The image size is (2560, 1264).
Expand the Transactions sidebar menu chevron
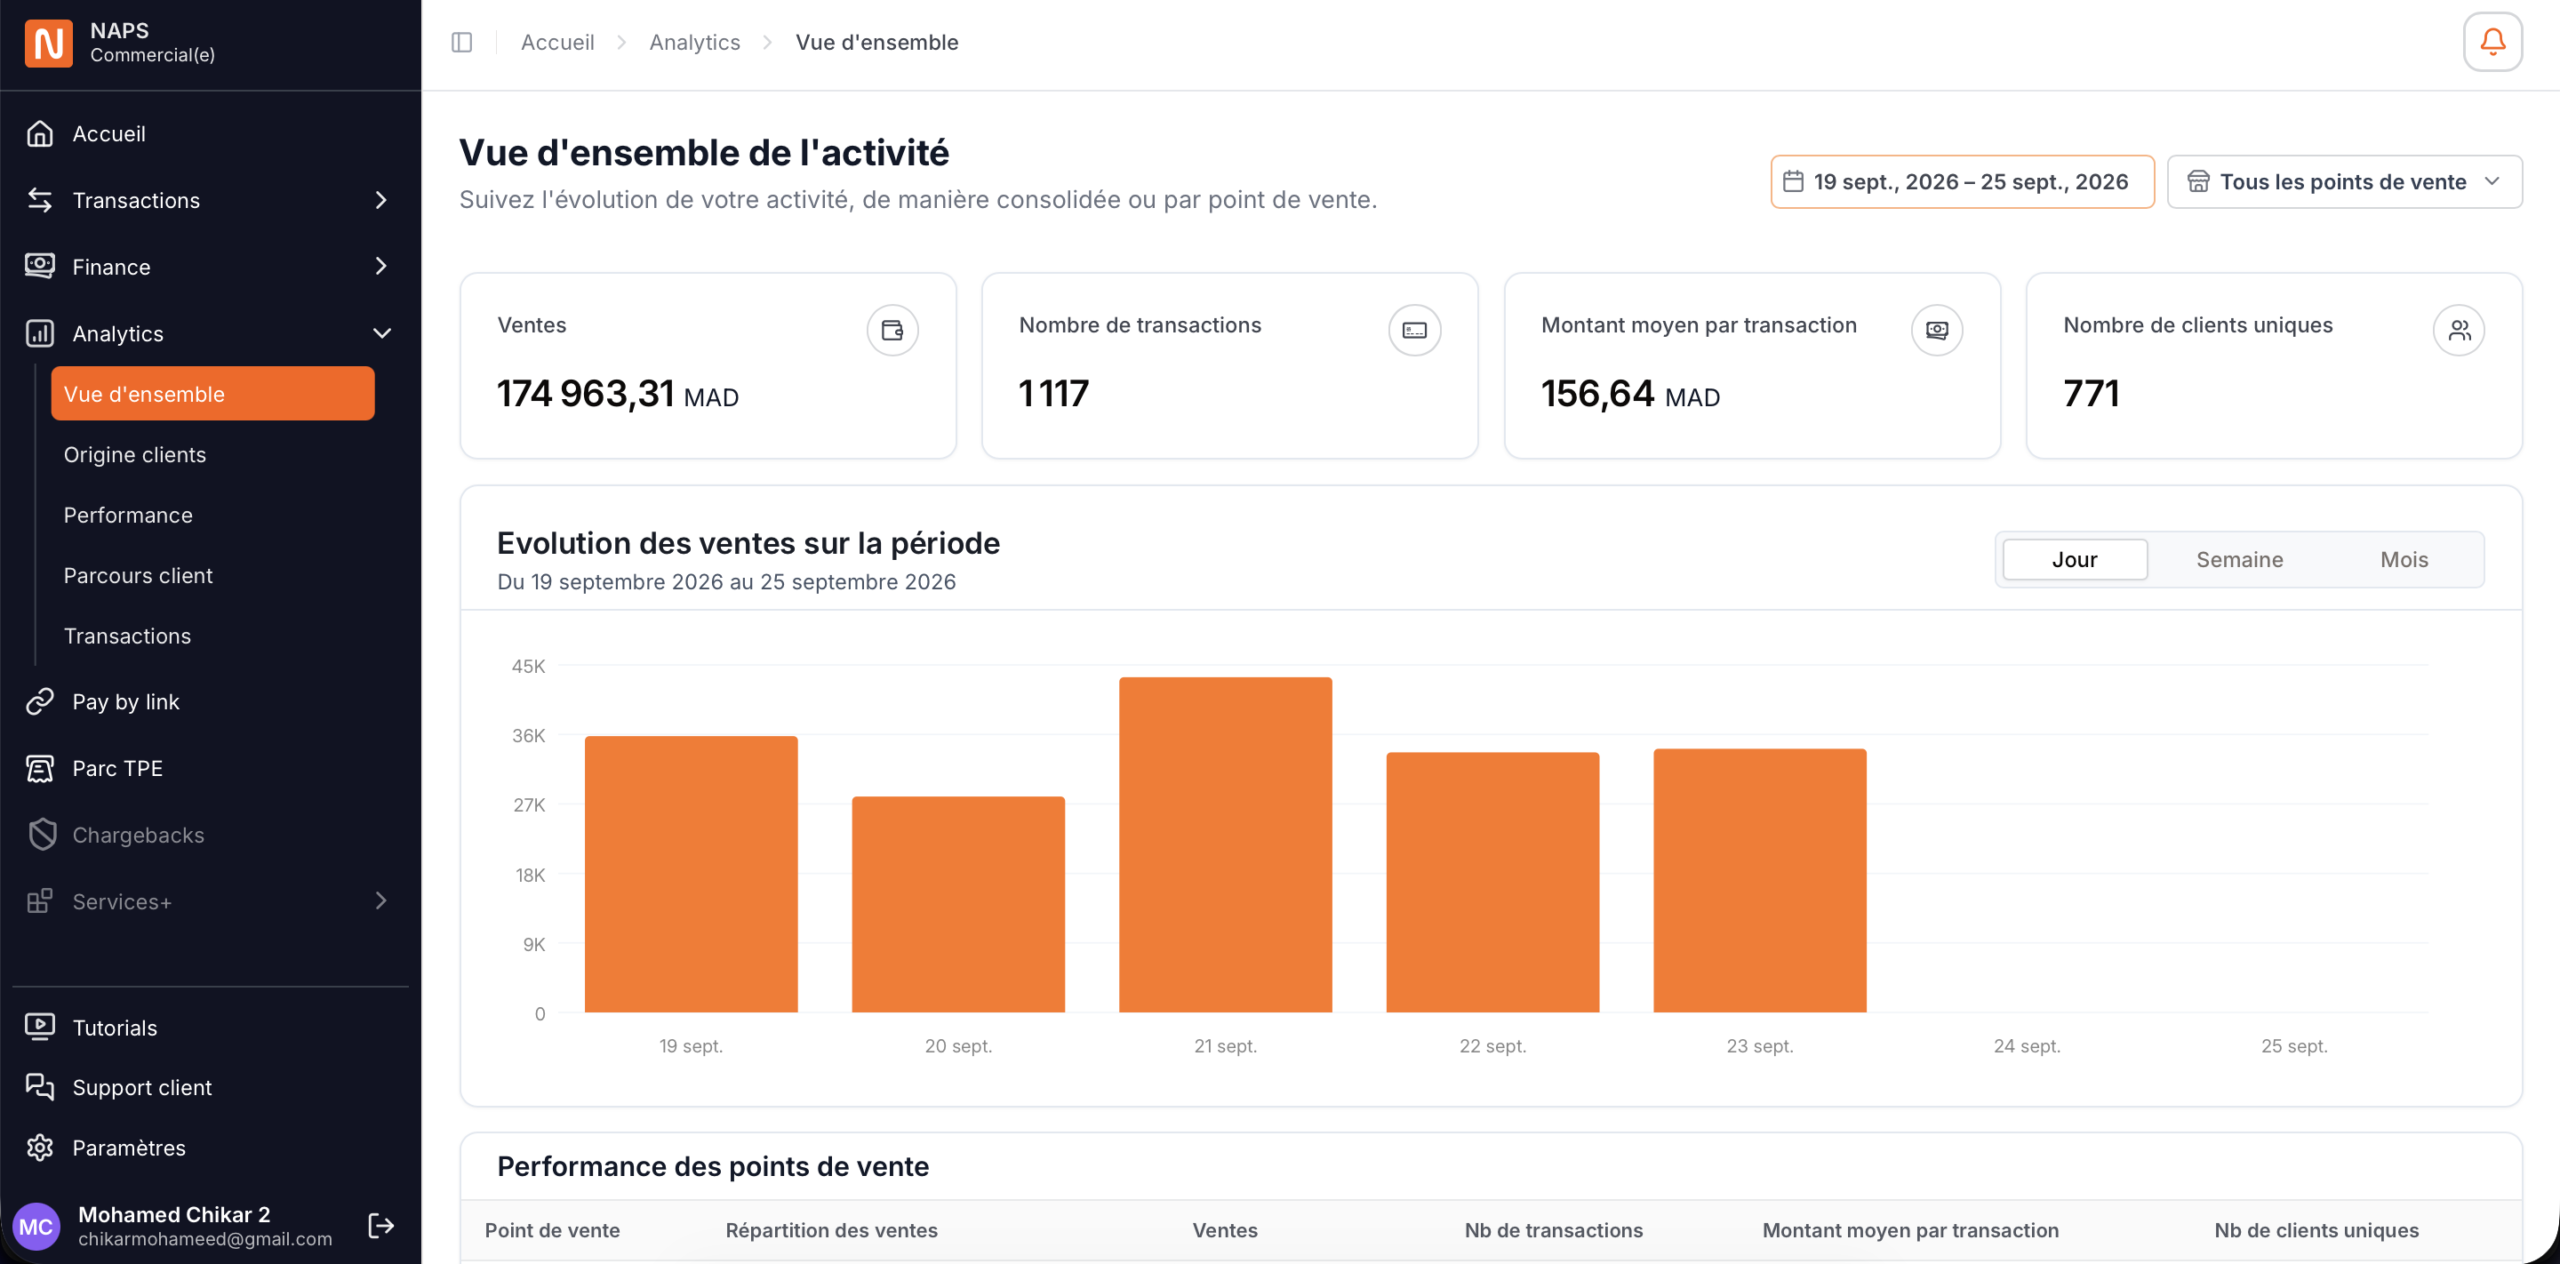point(381,201)
